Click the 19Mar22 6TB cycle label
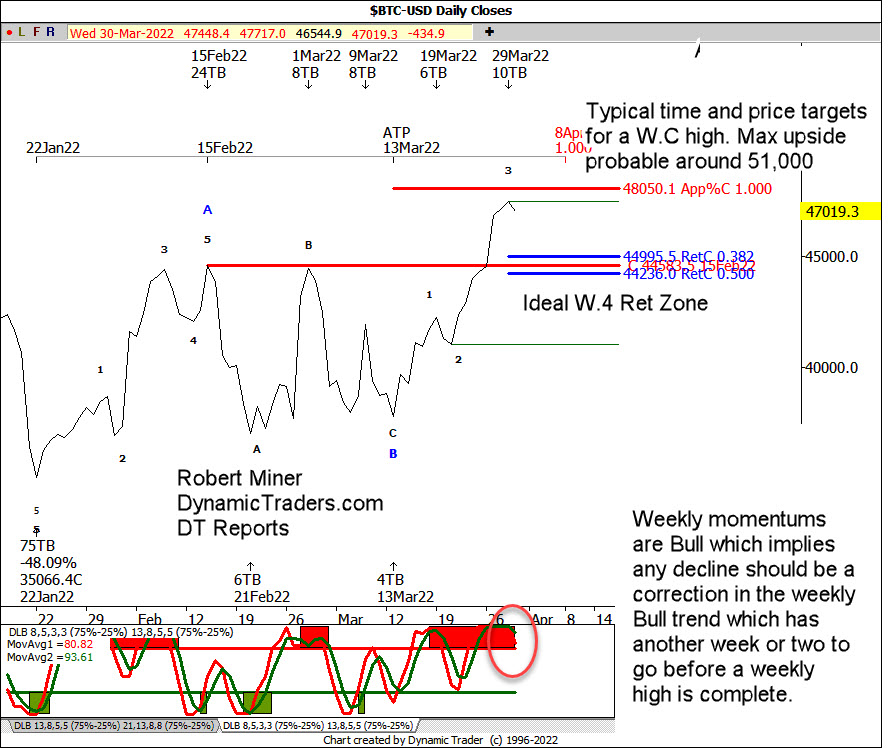This screenshot has width=890, height=748. (x=448, y=64)
